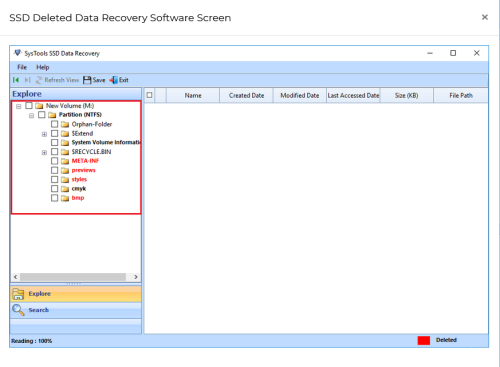
Task: Click the Exit button label
Action: [124, 80]
